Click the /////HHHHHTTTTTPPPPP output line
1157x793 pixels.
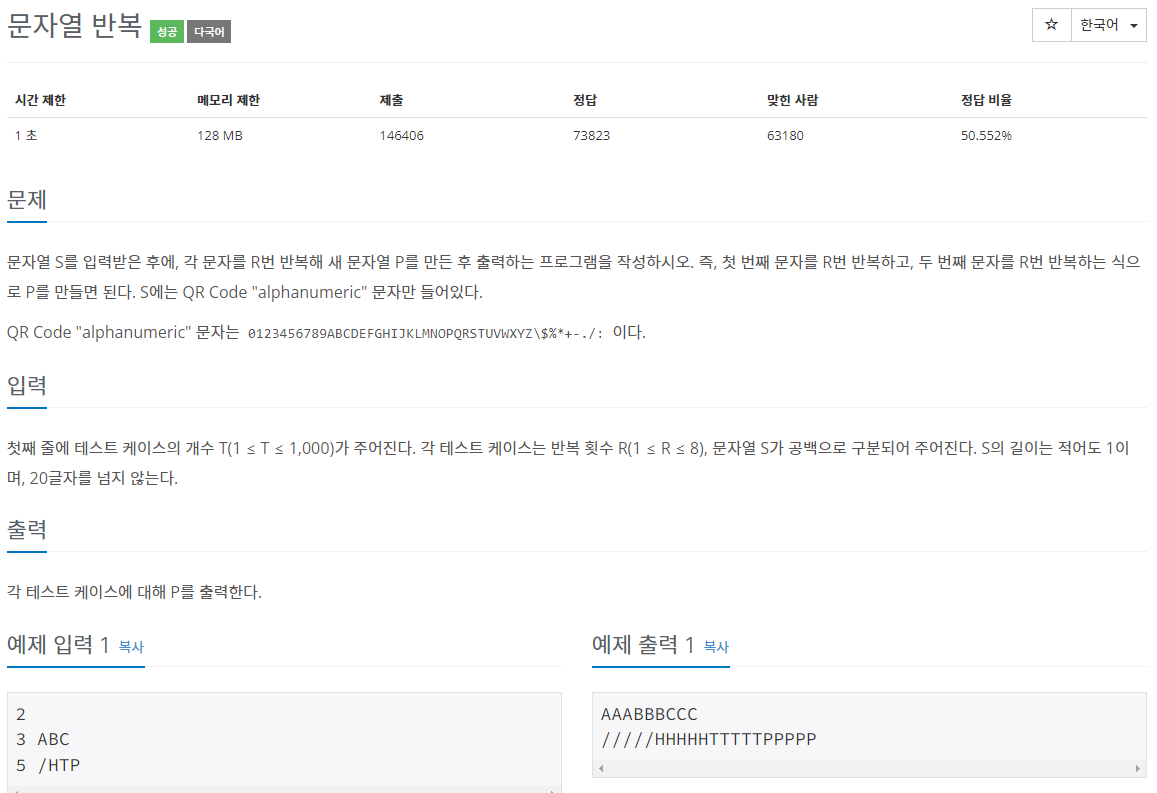point(709,739)
